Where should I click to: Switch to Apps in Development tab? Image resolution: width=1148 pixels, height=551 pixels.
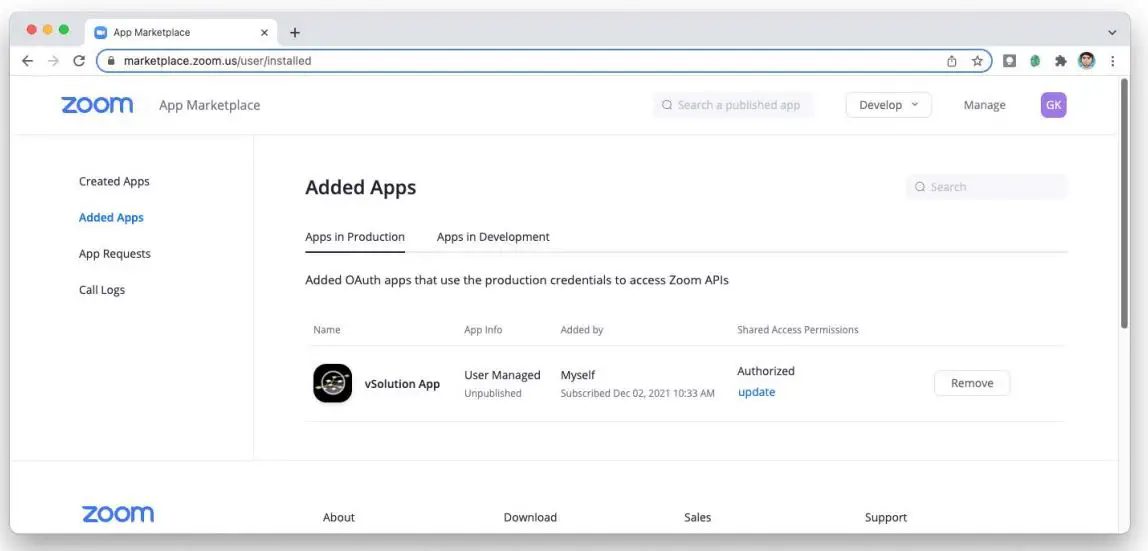click(x=493, y=237)
